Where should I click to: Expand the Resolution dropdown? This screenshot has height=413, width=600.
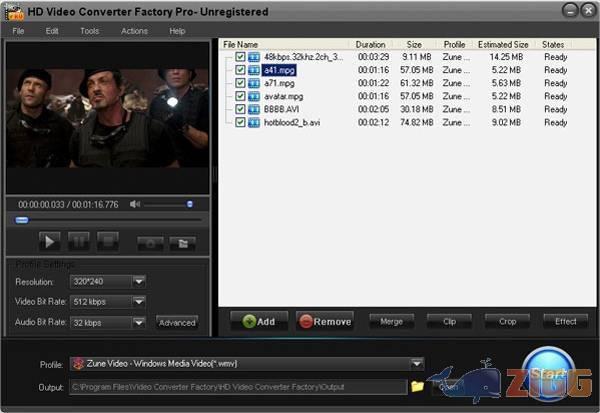point(139,281)
